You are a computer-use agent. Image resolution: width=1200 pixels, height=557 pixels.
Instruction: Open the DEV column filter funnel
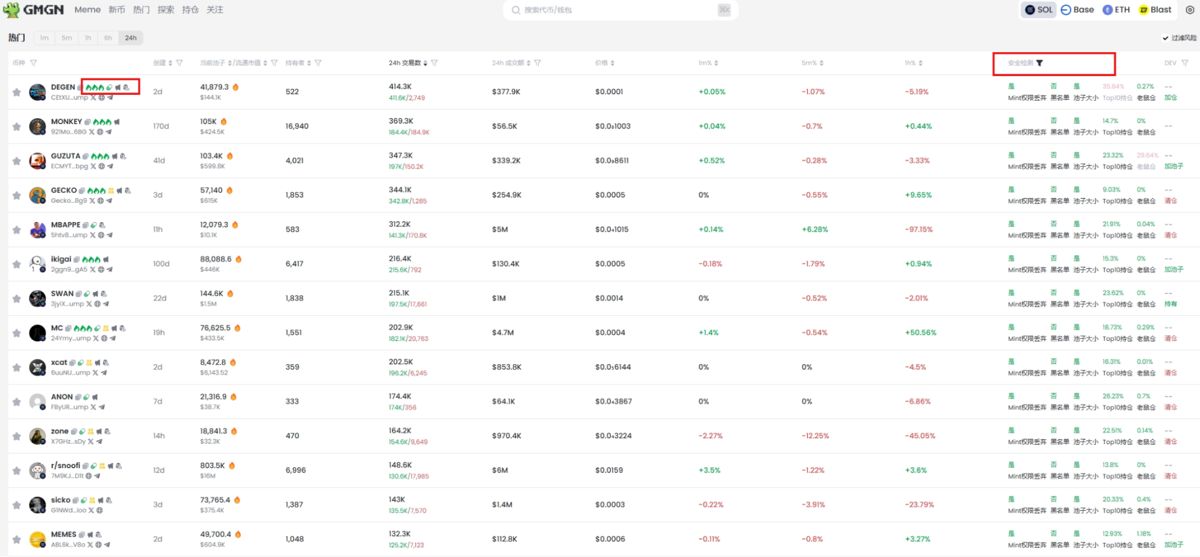point(1185,63)
